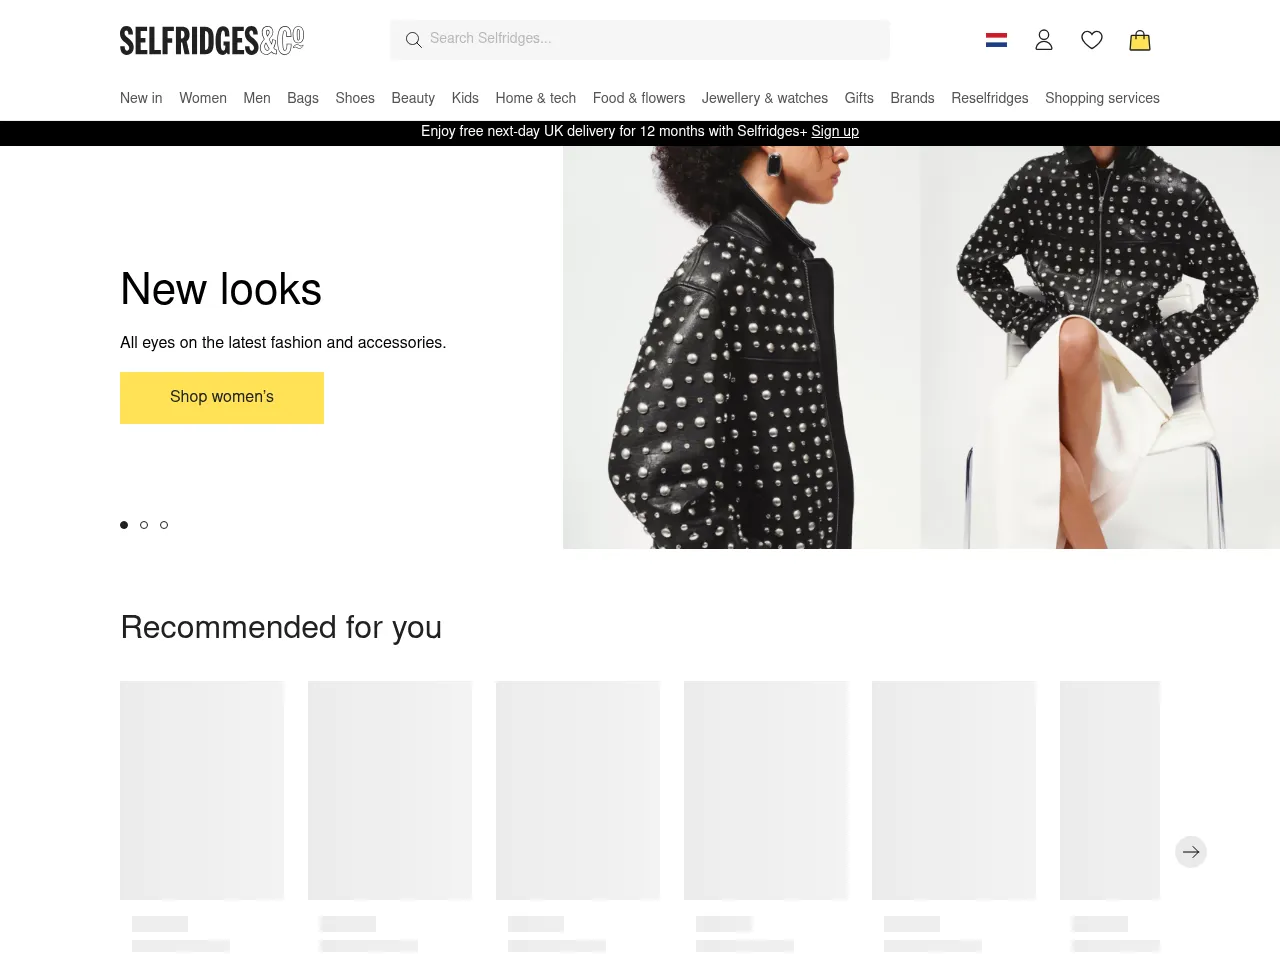Select the second carousel slide dot
Image resolution: width=1280 pixels, height=960 pixels.
(x=144, y=525)
